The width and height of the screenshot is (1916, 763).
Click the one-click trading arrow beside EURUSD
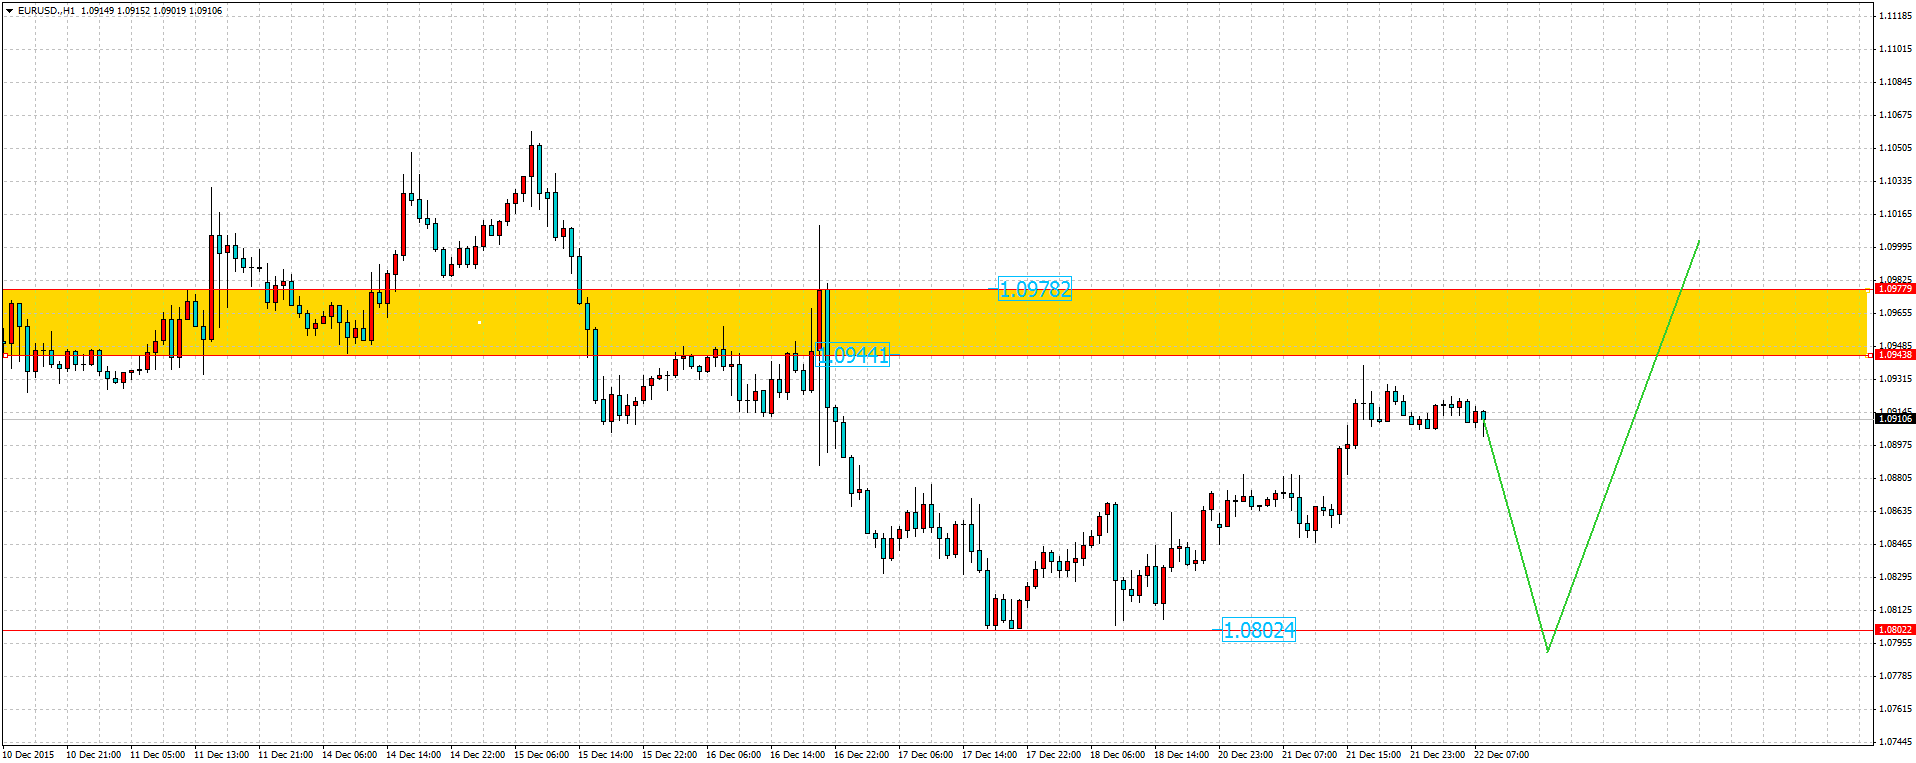[9, 11]
